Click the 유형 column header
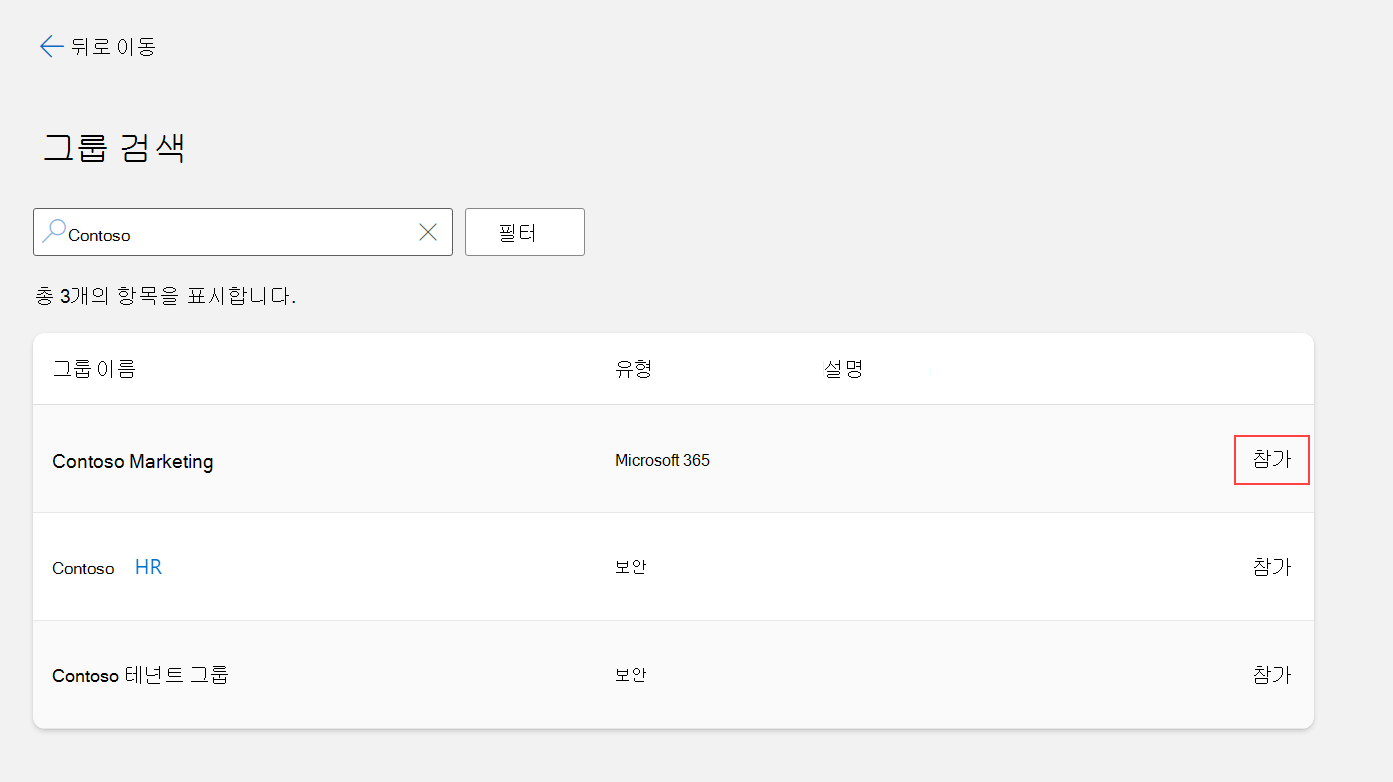Image resolution: width=1393 pixels, height=782 pixels. pyautogui.click(x=634, y=369)
